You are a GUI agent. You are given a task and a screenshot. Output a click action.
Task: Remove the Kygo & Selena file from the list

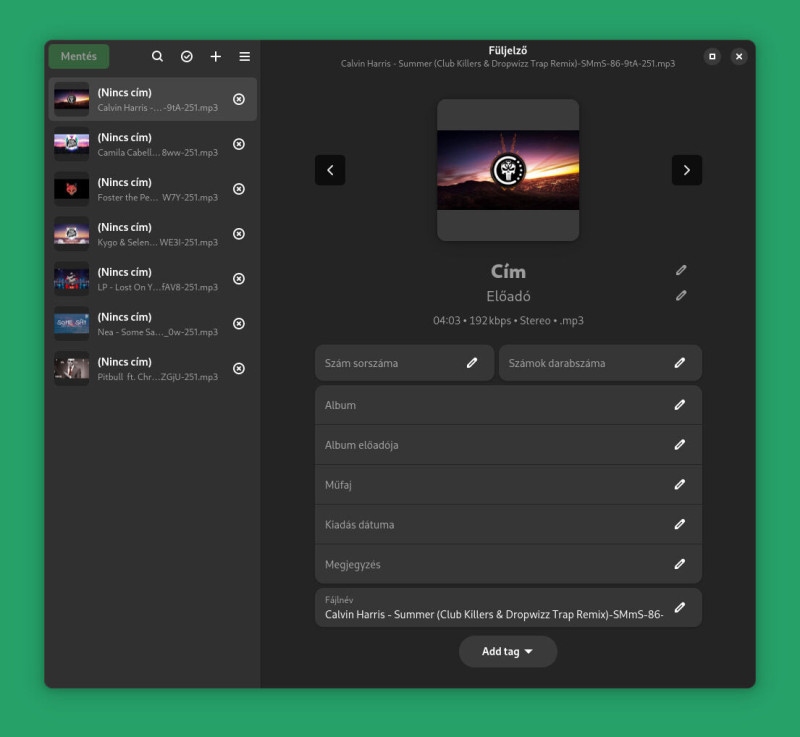(239, 234)
